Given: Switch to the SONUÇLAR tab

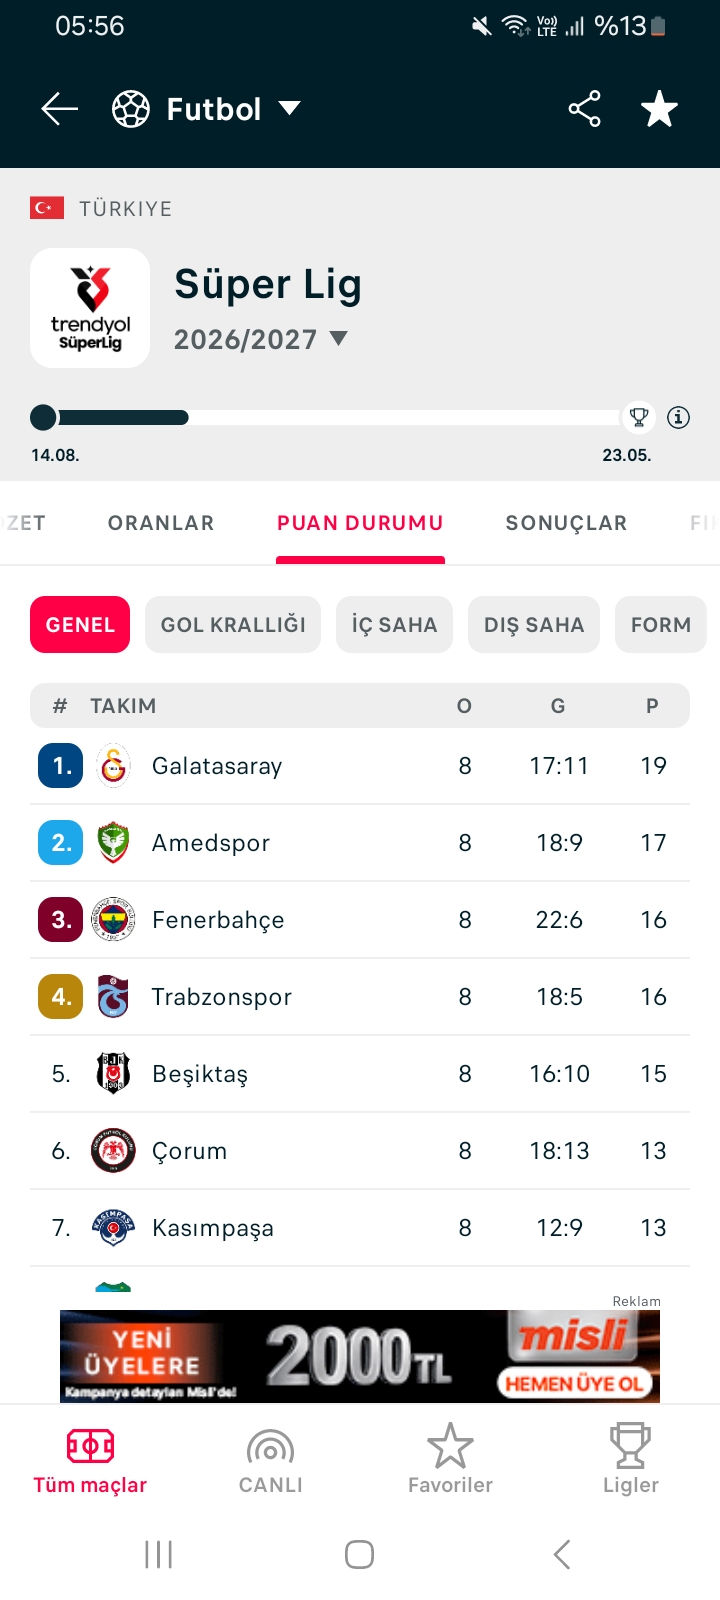Looking at the screenshot, I should coord(566,523).
